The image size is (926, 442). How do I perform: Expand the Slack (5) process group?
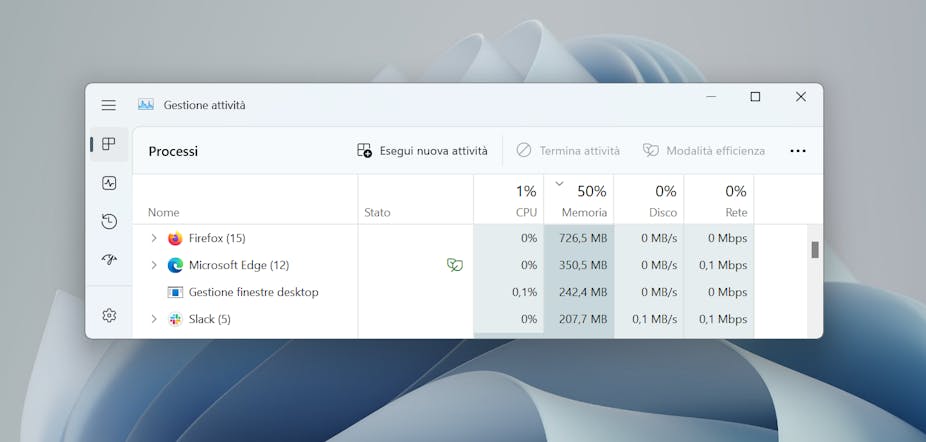point(154,319)
